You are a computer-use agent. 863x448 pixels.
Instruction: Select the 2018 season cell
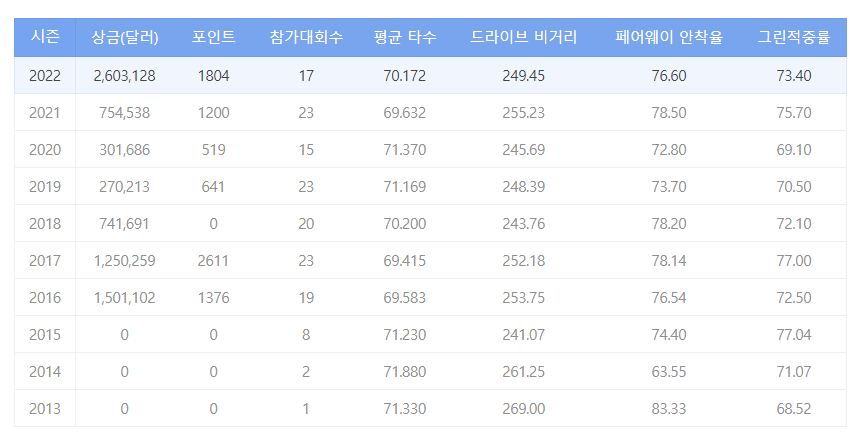(x=45, y=223)
